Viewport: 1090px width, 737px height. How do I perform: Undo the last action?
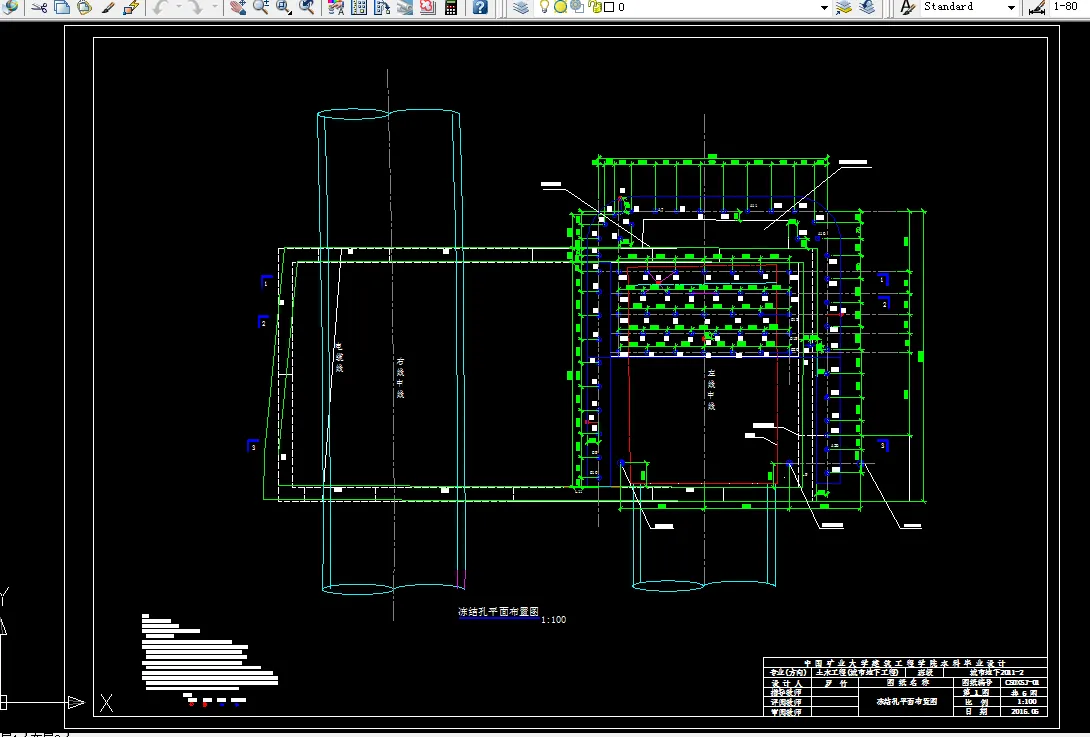[160, 7]
